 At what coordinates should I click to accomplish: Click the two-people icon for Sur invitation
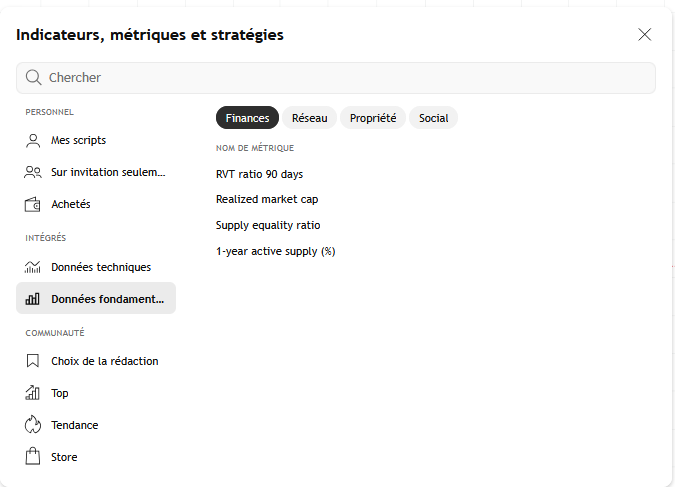tap(33, 172)
